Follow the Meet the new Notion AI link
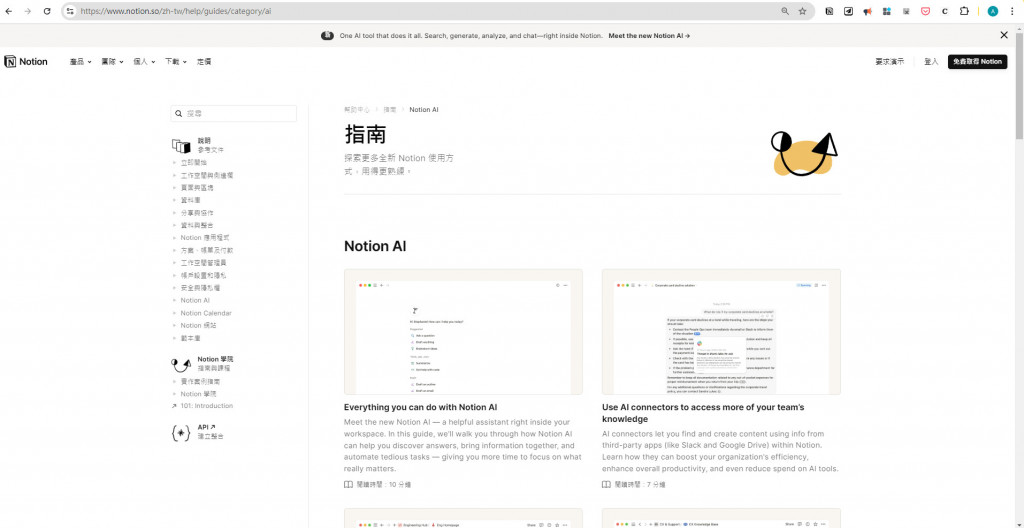The height and width of the screenshot is (528, 1024). coord(649,36)
